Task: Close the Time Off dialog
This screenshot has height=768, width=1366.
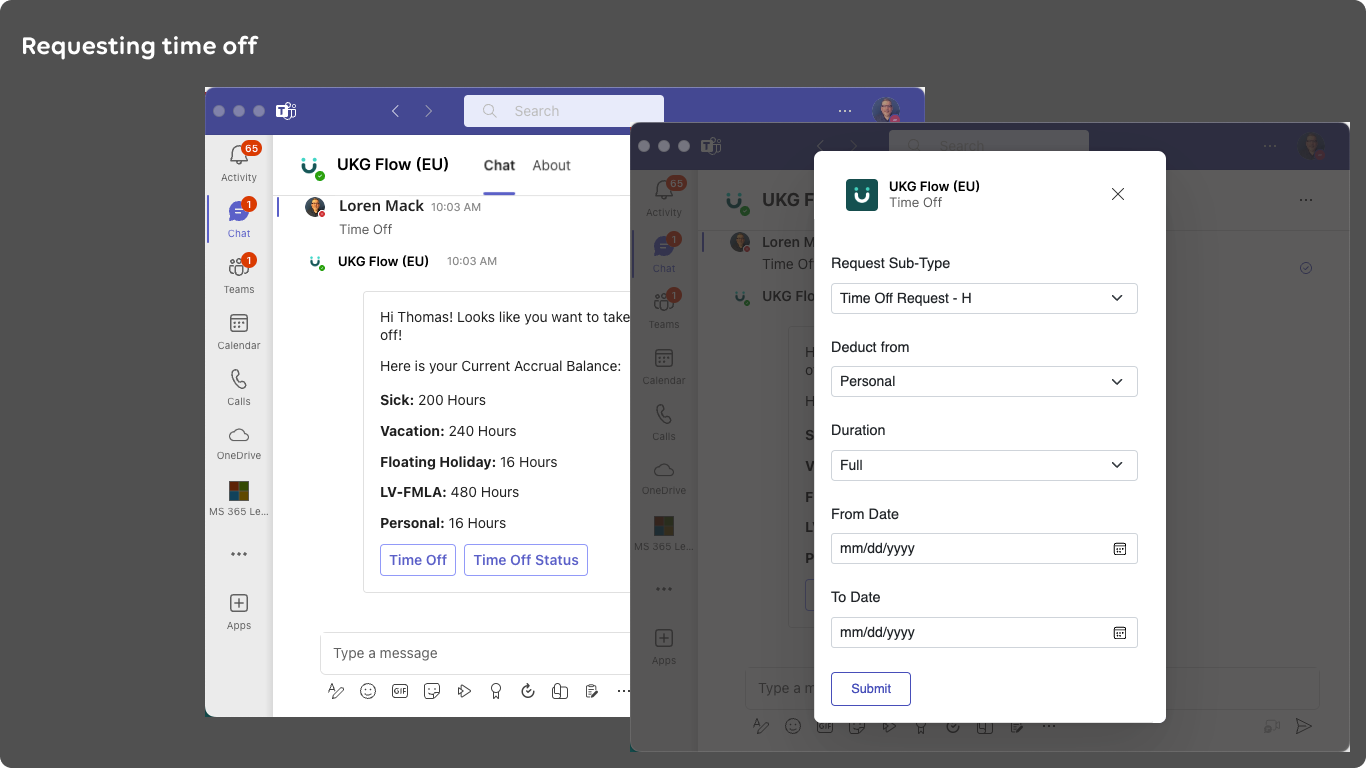Action: point(1118,194)
